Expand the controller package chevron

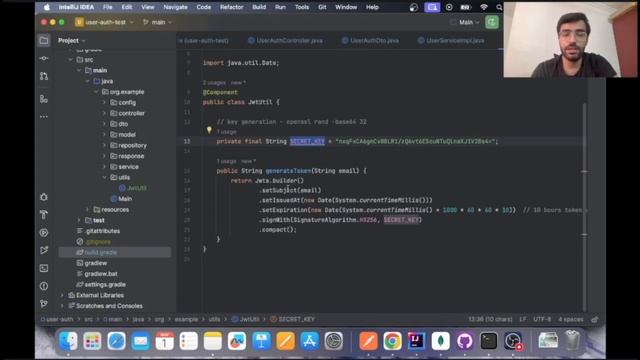(x=104, y=113)
